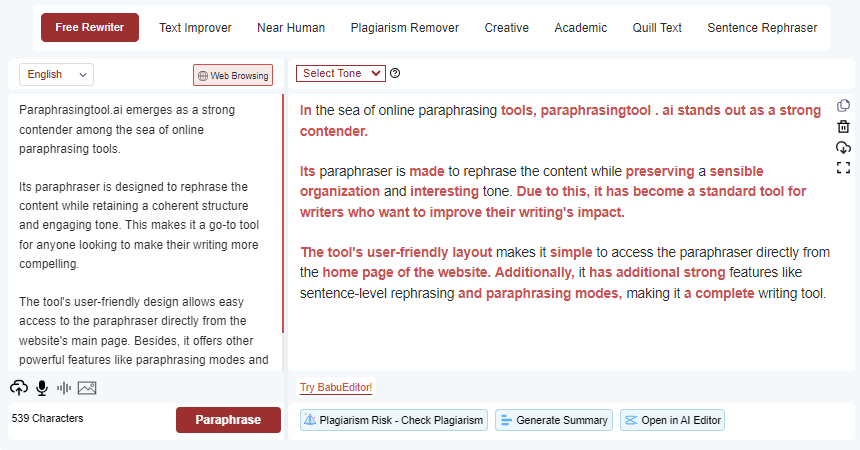Upload an image with picture icon

tap(87, 388)
